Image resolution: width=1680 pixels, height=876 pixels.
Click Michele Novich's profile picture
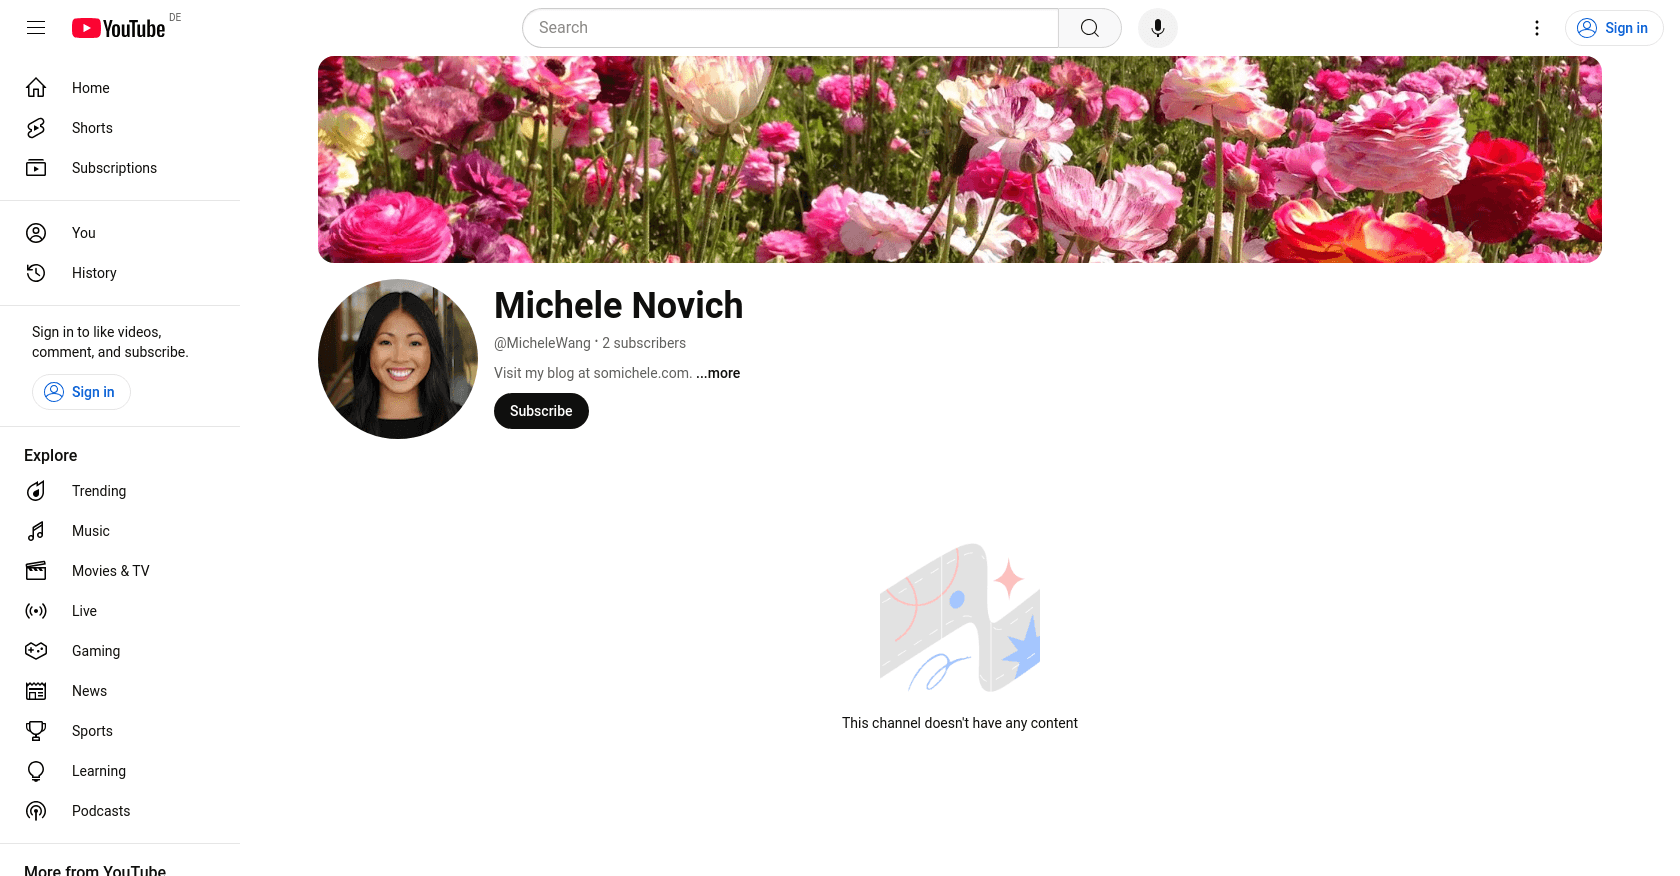(x=398, y=359)
